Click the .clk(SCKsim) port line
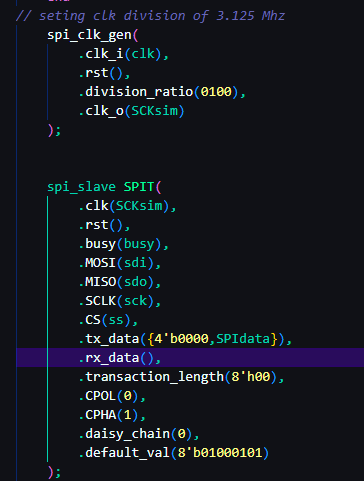364x481 pixels. (127, 206)
